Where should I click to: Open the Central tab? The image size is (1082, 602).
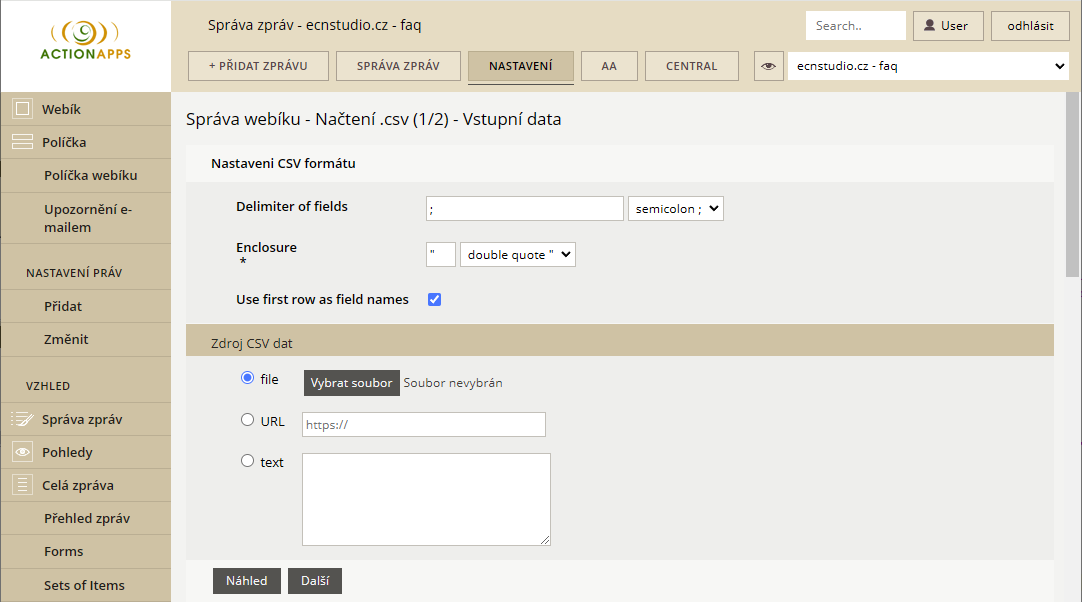(691, 66)
